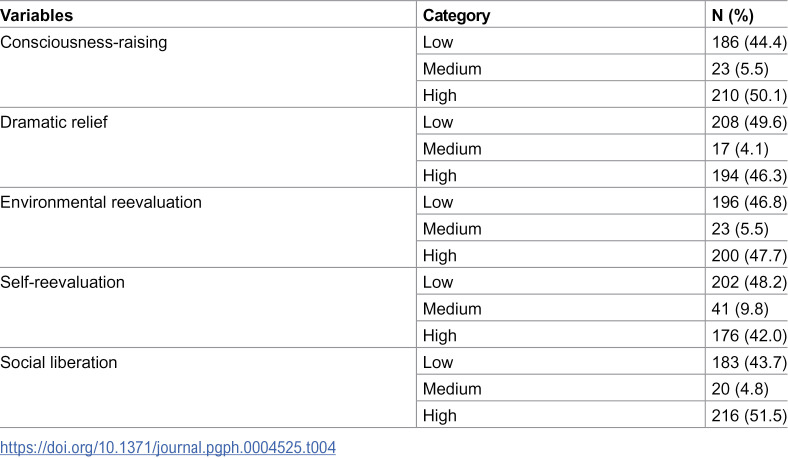Click the 176 (42.0) value cell
This screenshot has height=458, width=788.
point(749,335)
